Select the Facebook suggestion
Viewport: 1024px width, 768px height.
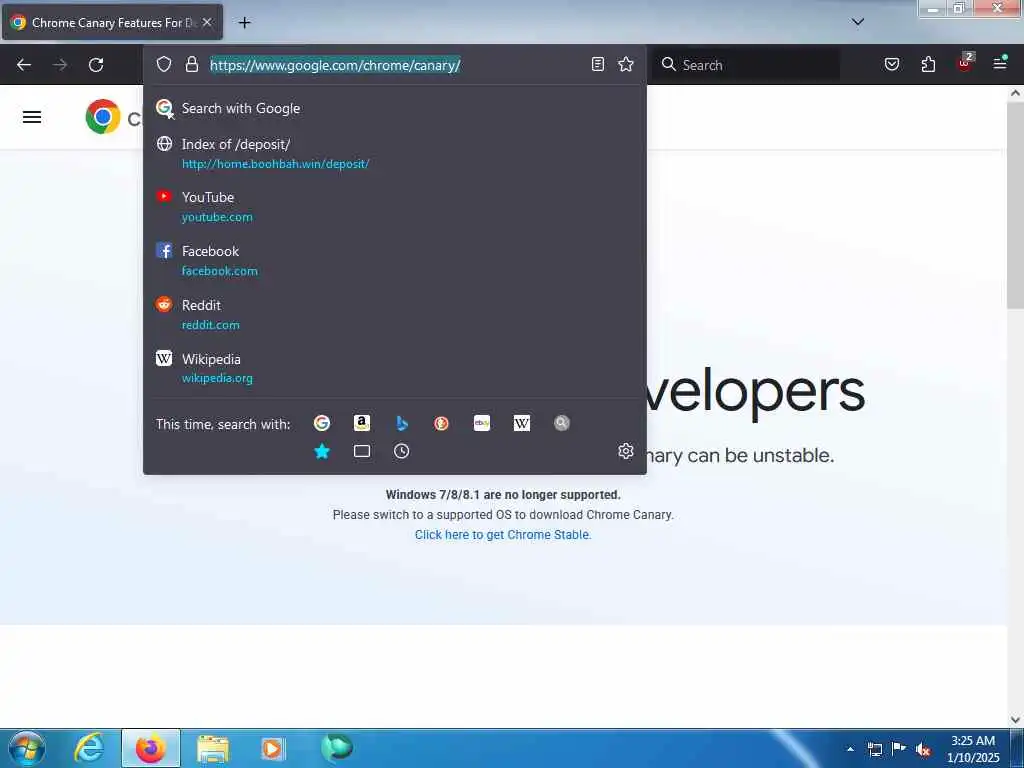[x=394, y=261]
